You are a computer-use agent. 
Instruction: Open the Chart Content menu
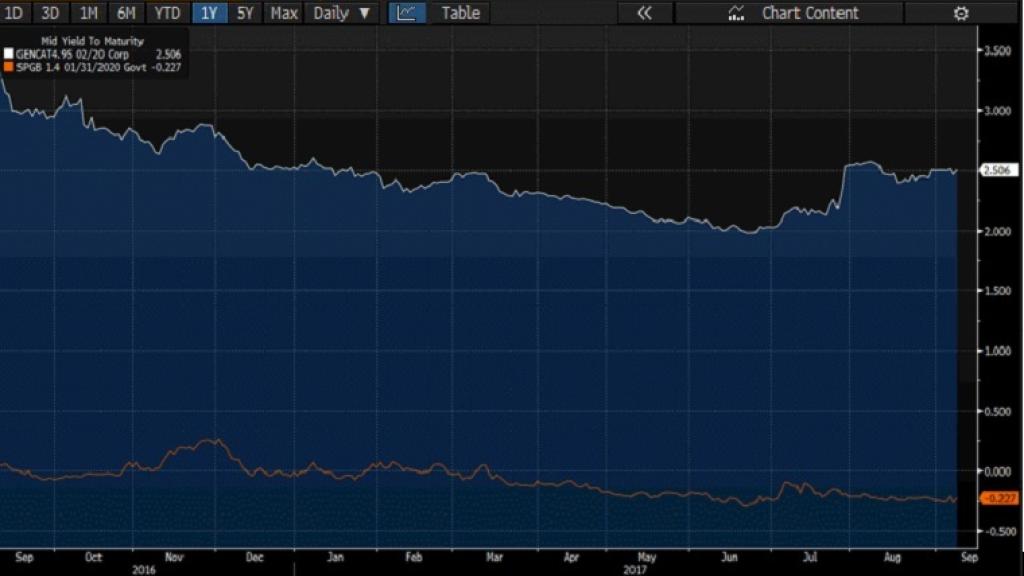click(810, 13)
